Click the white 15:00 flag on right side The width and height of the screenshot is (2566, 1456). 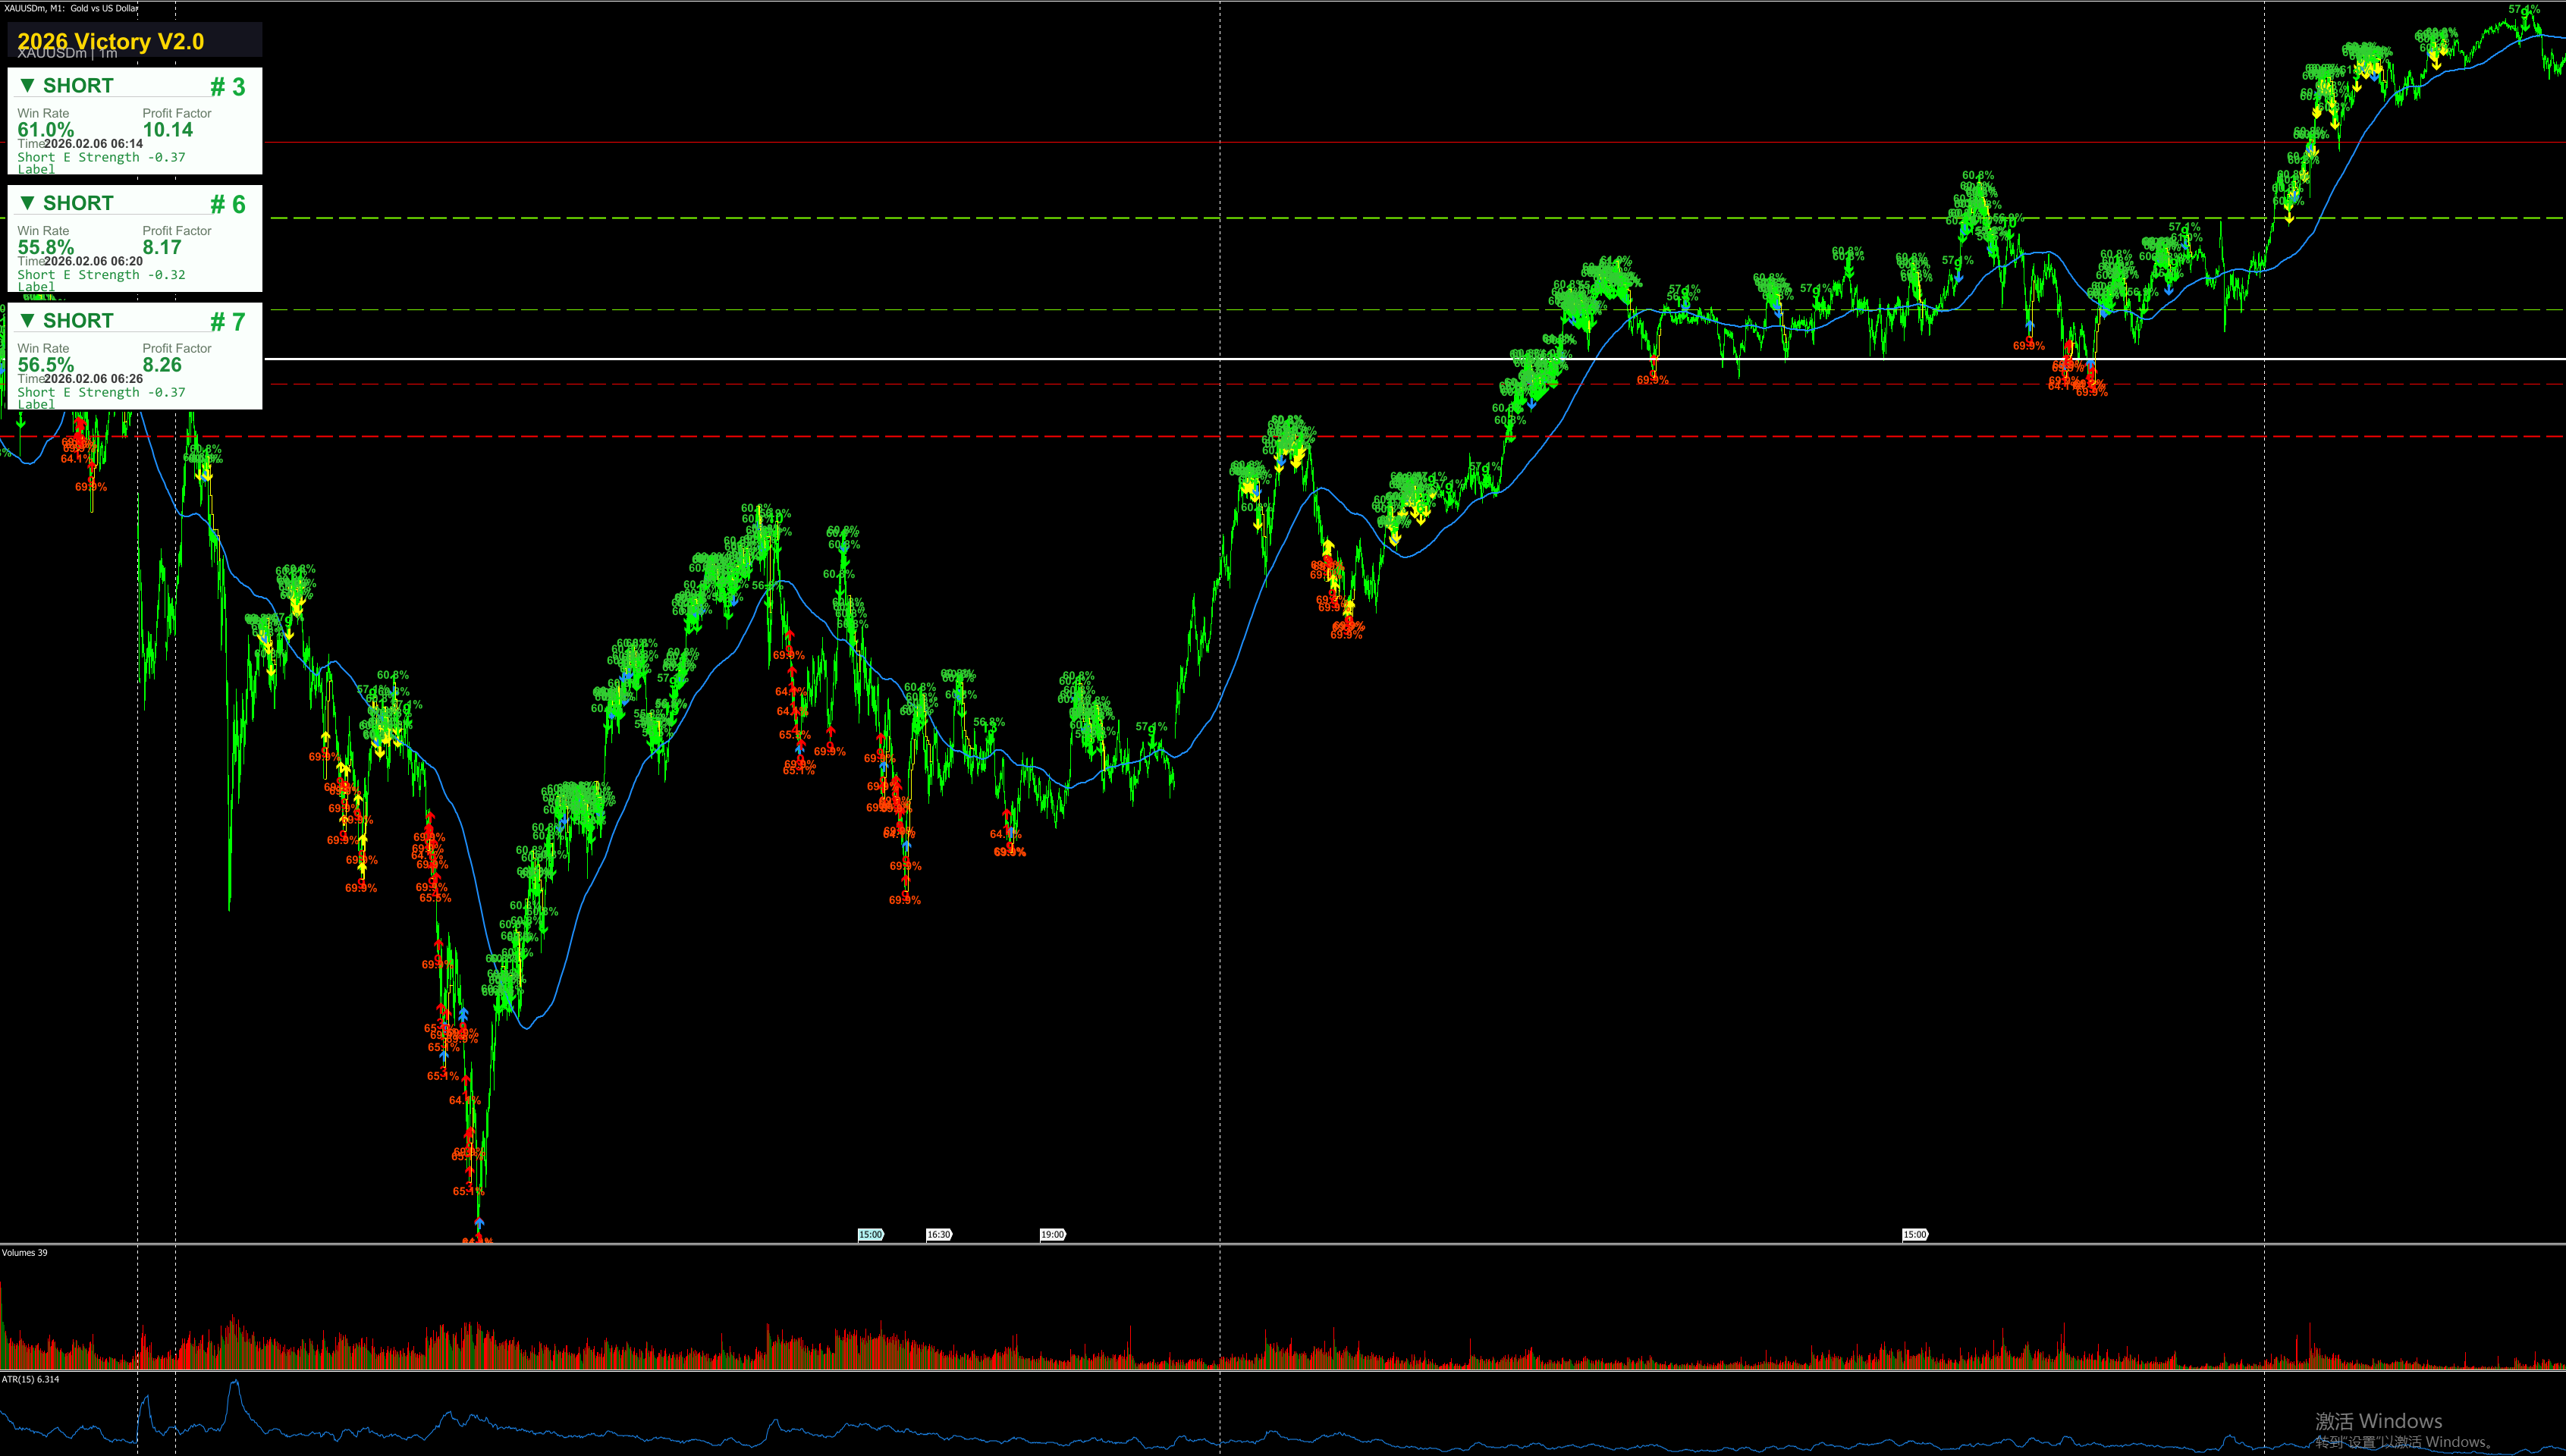(1914, 1234)
